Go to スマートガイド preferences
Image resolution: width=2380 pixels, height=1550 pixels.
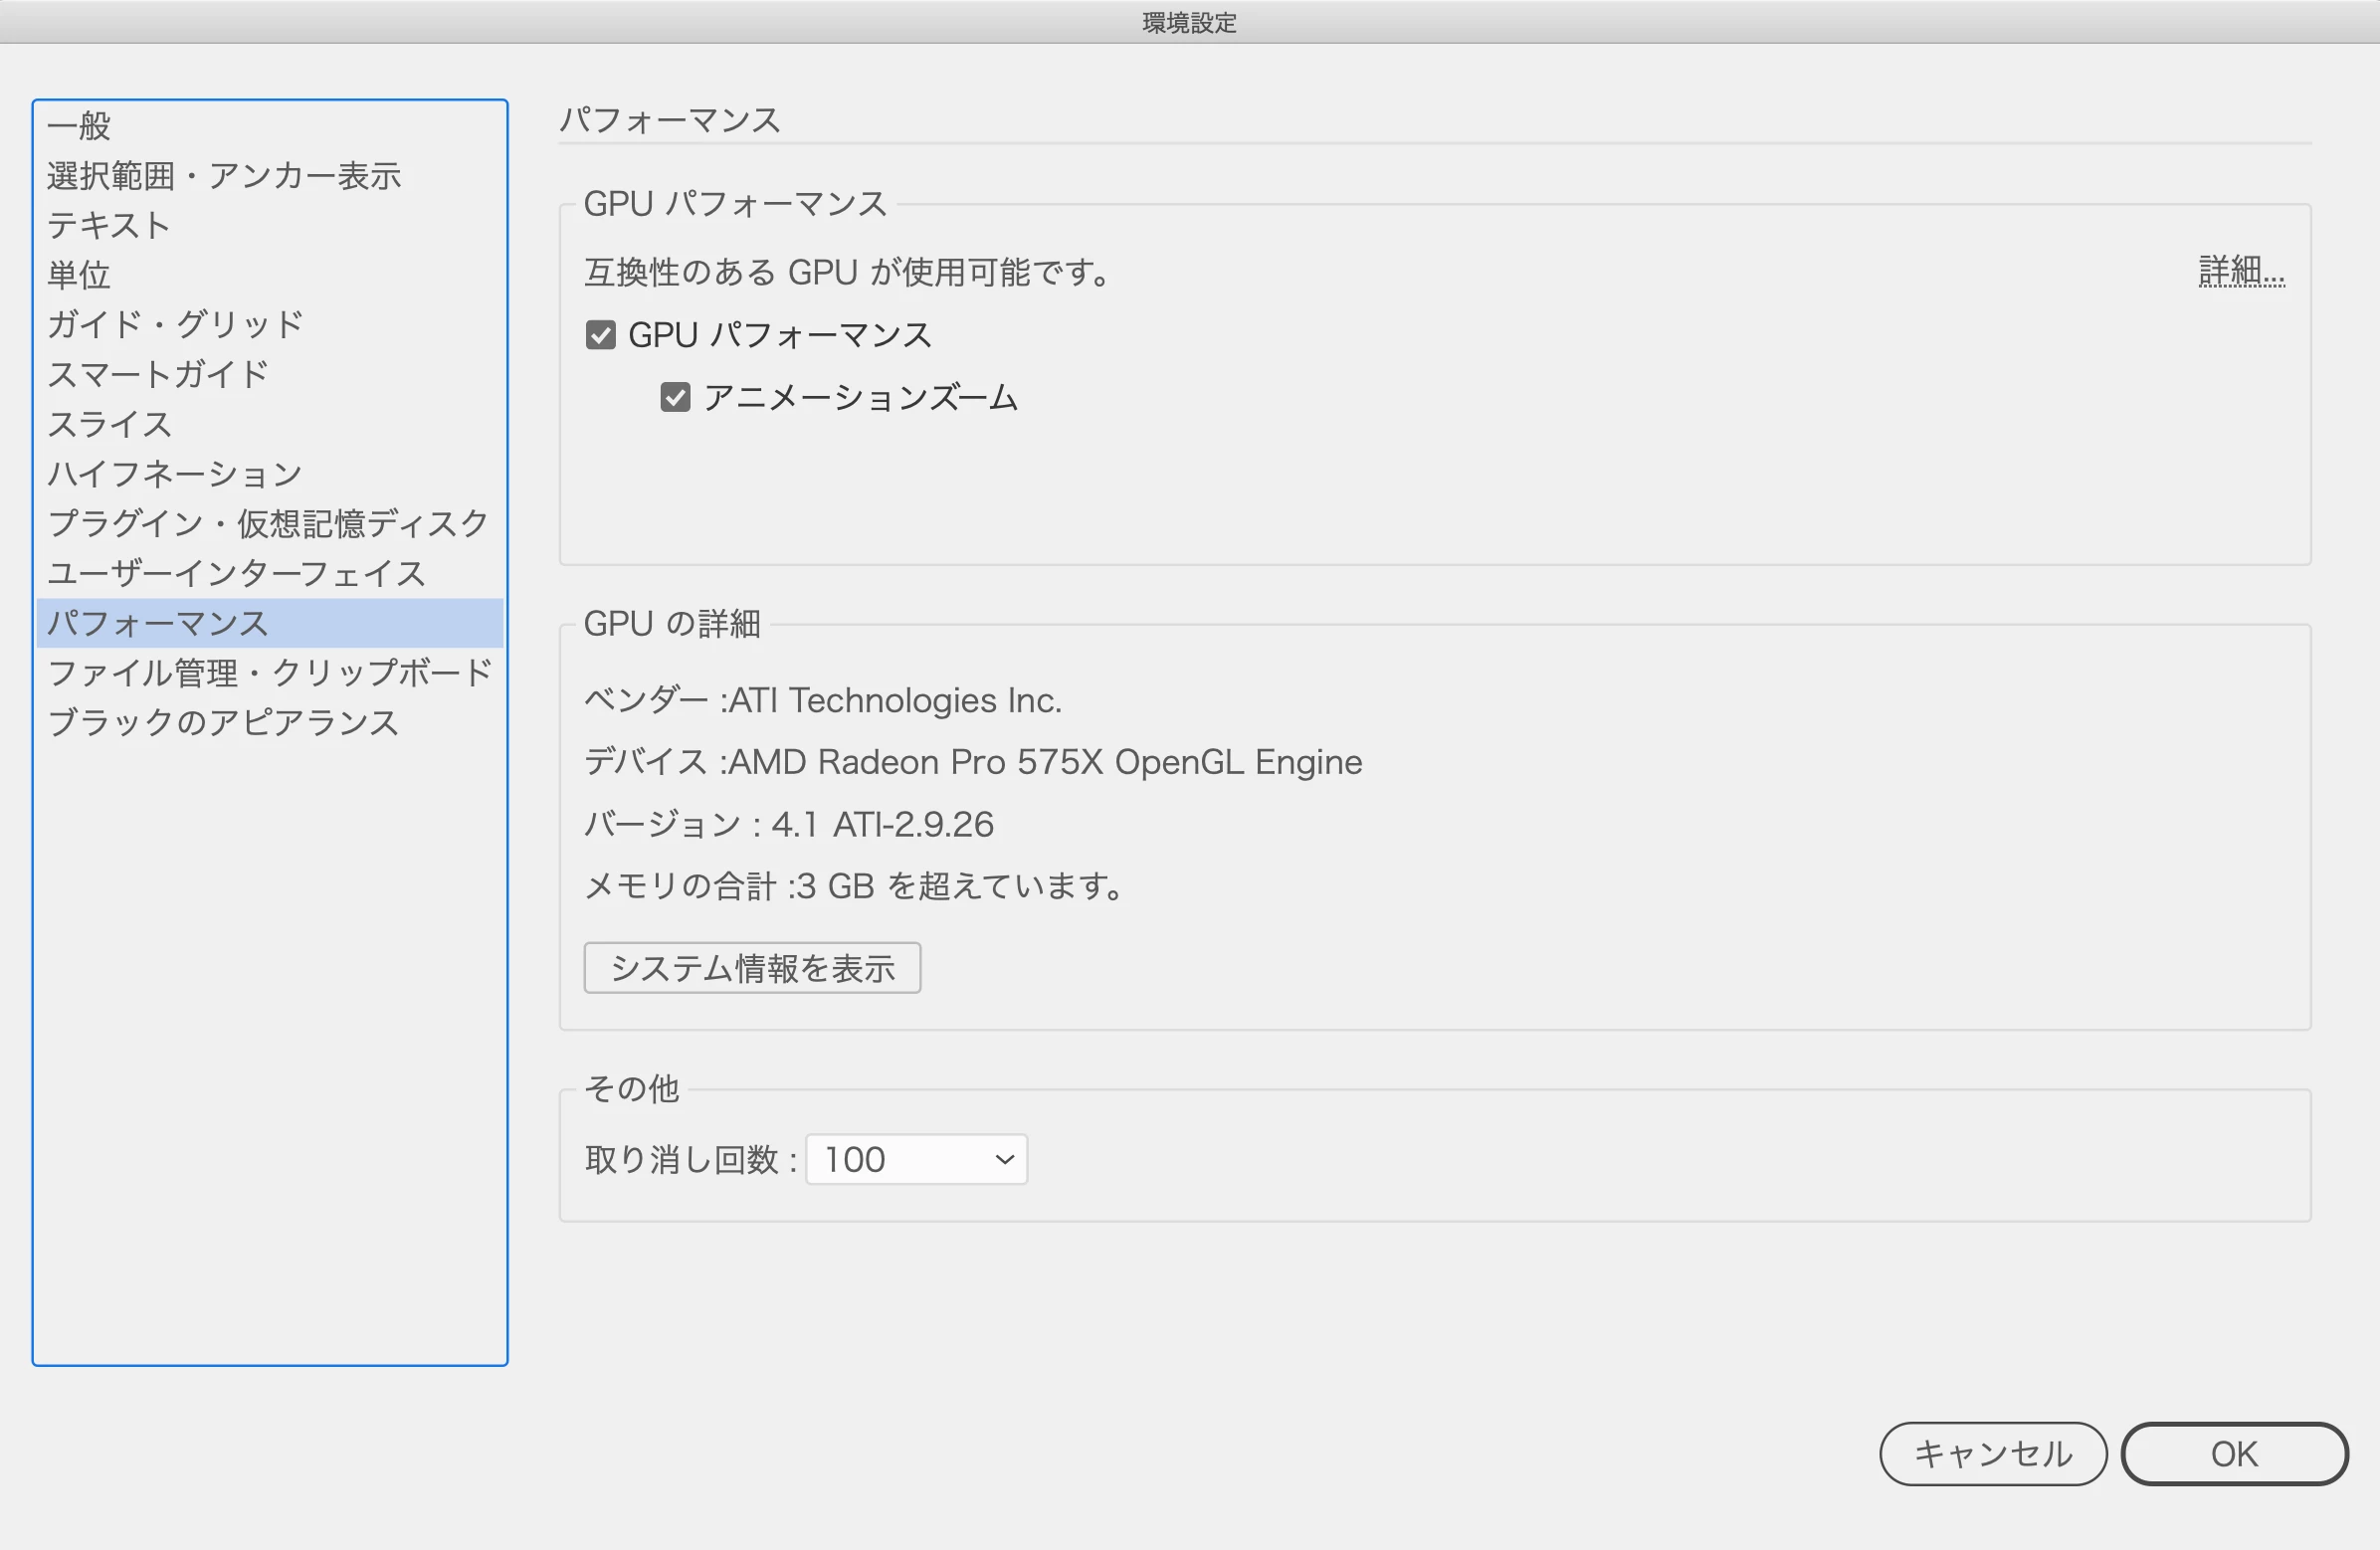coord(158,374)
